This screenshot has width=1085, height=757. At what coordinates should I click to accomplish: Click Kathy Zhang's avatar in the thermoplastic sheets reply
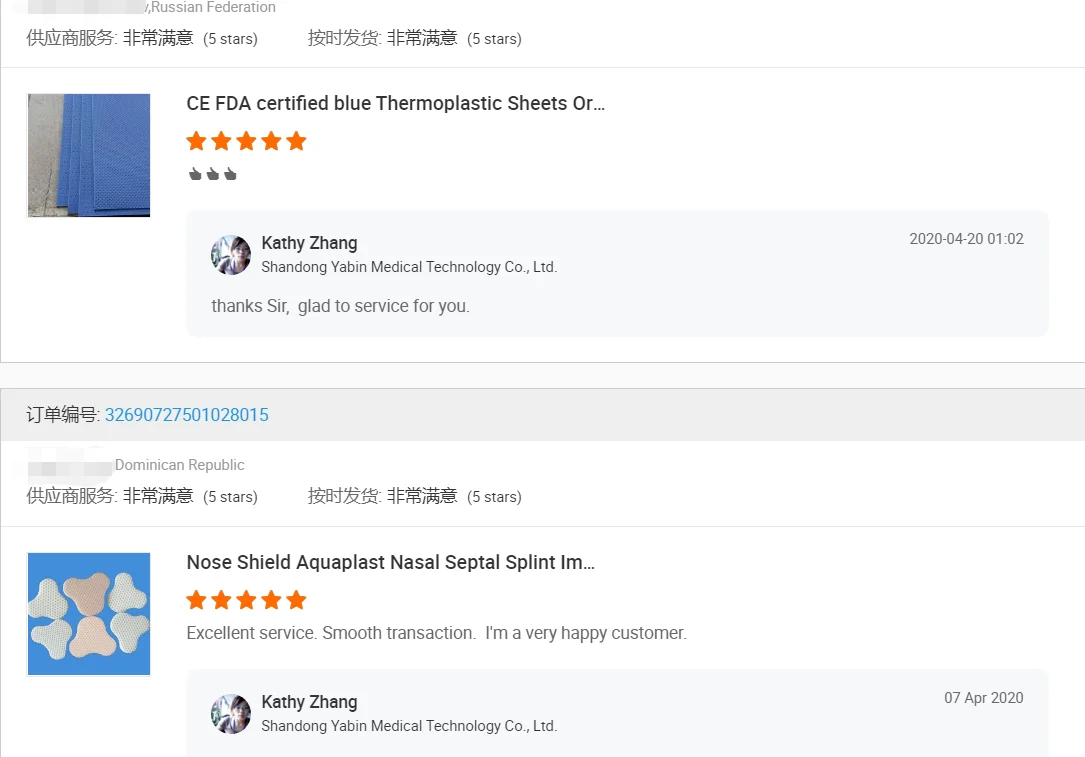pos(231,255)
